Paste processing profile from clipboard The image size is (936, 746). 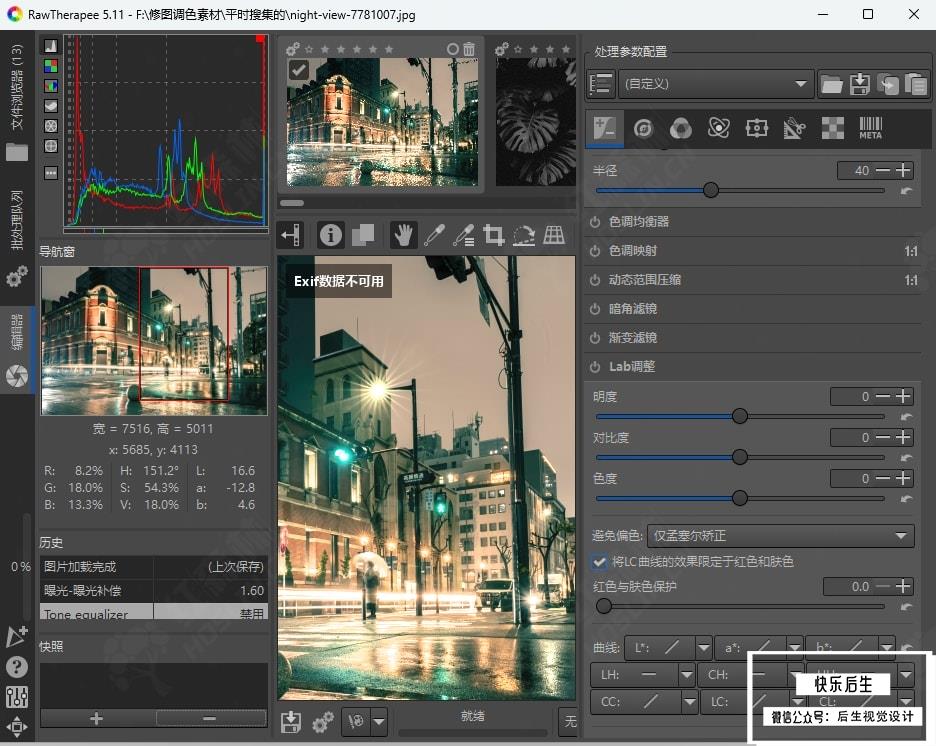[916, 84]
